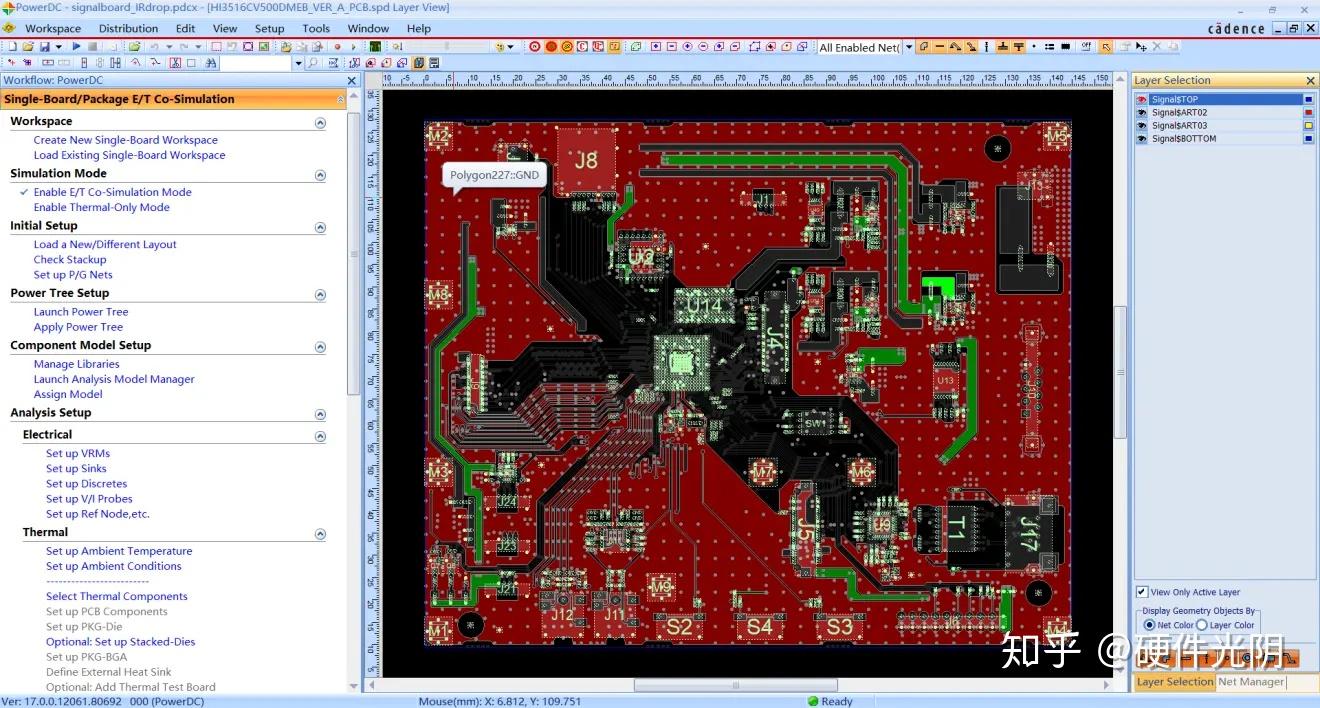
Task: Click Launch Power Tree link
Action: click(81, 312)
